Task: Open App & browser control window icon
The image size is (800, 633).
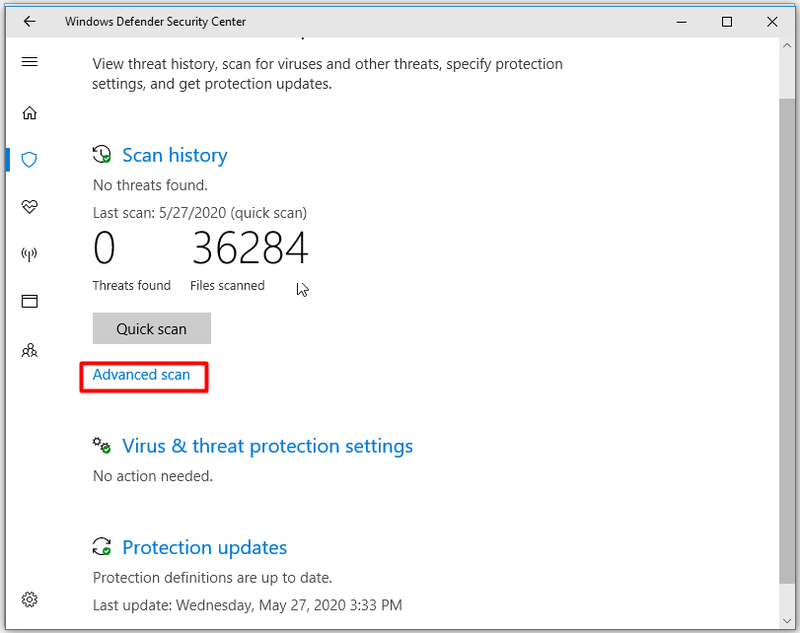Action: click(x=30, y=301)
